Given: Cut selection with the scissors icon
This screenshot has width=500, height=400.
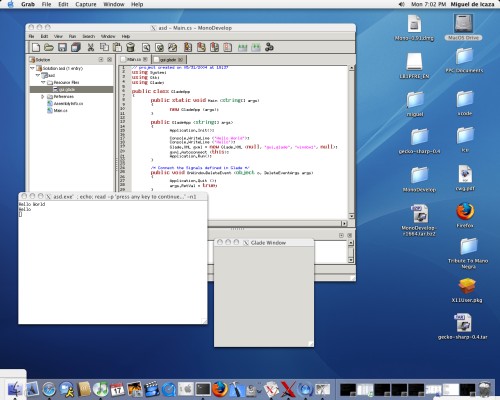Looking at the screenshot, I should [x=91, y=47].
